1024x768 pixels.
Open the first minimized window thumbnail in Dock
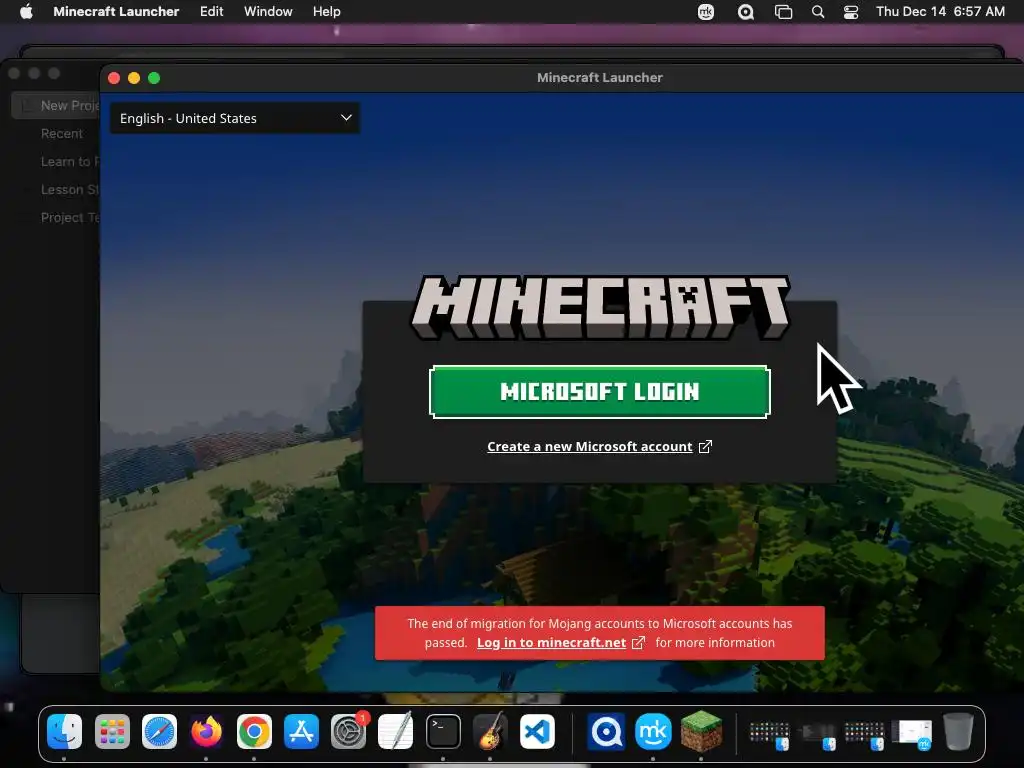(769, 735)
